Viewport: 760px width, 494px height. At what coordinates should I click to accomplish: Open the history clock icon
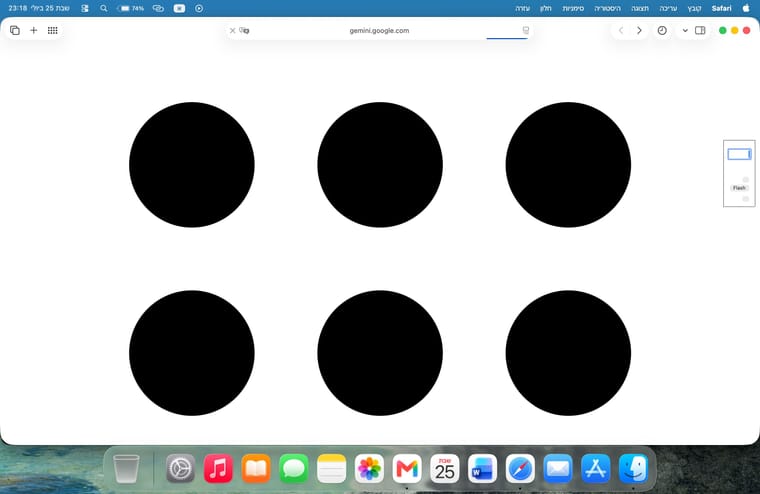point(662,30)
